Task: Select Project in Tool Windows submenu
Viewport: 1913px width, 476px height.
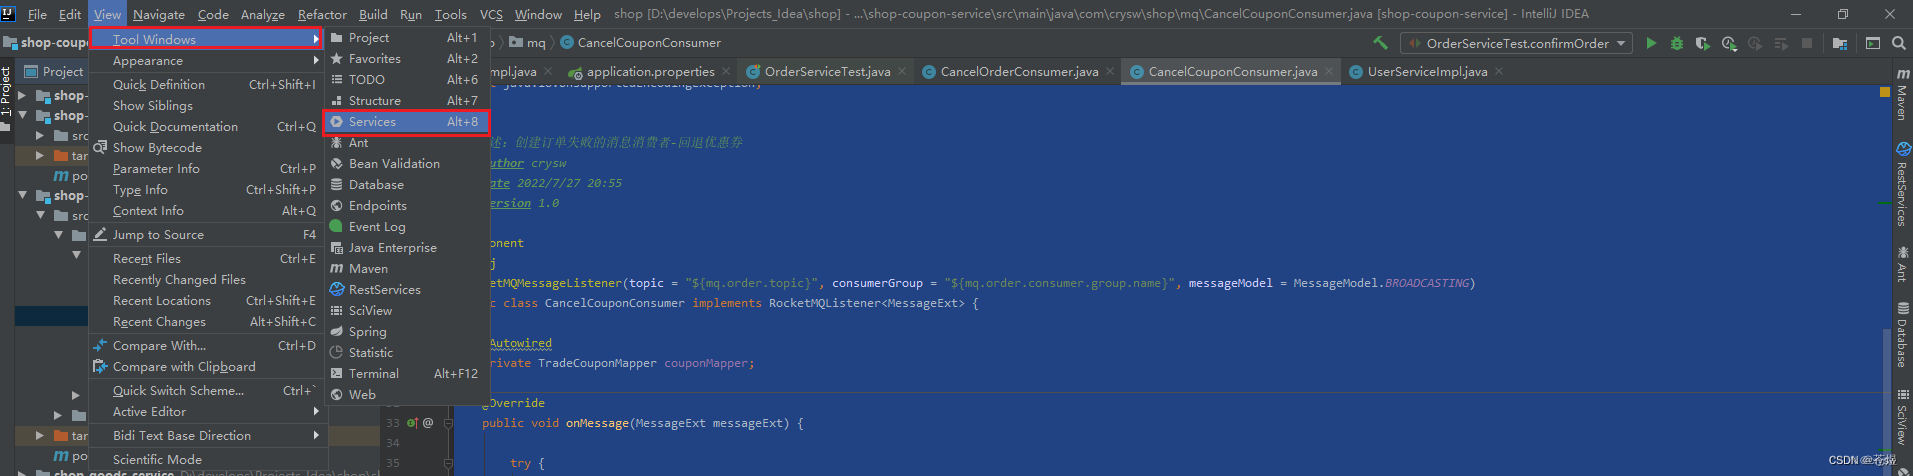Action: pos(406,38)
